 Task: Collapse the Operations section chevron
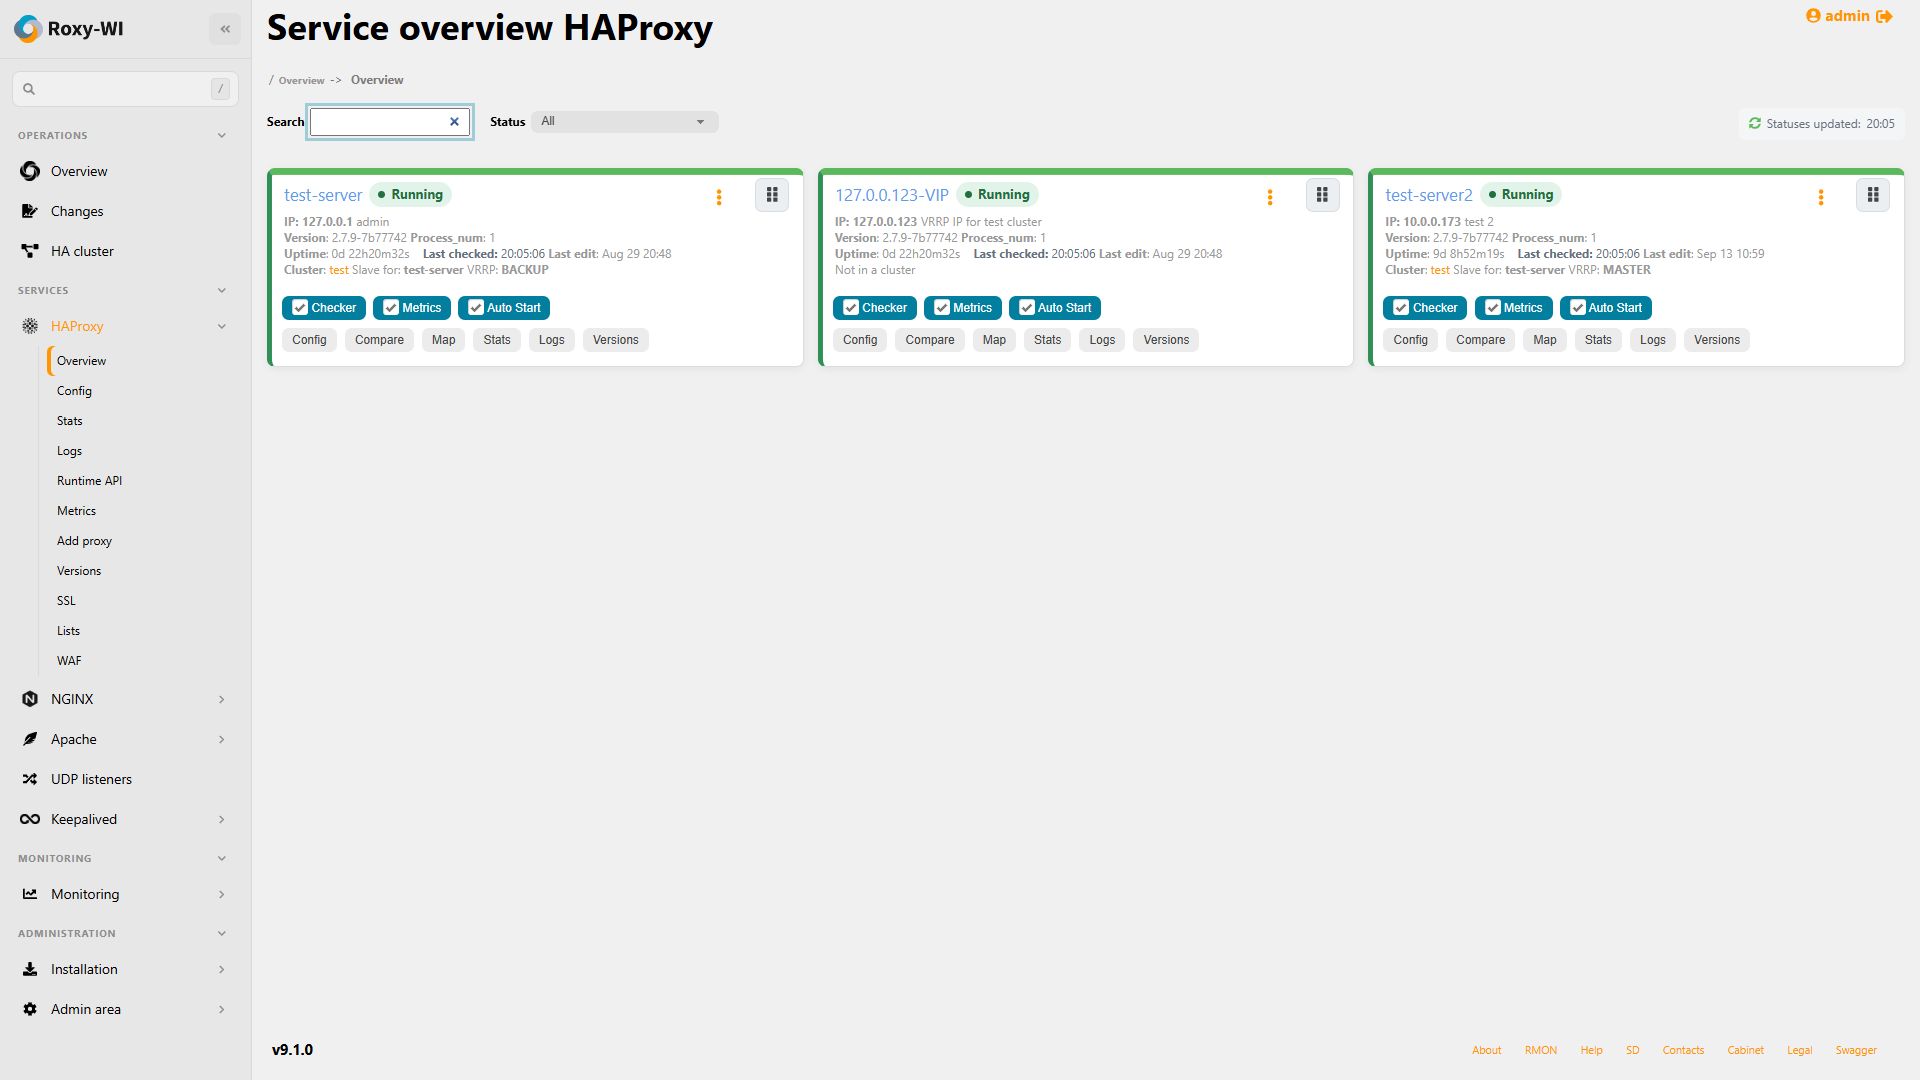click(222, 135)
